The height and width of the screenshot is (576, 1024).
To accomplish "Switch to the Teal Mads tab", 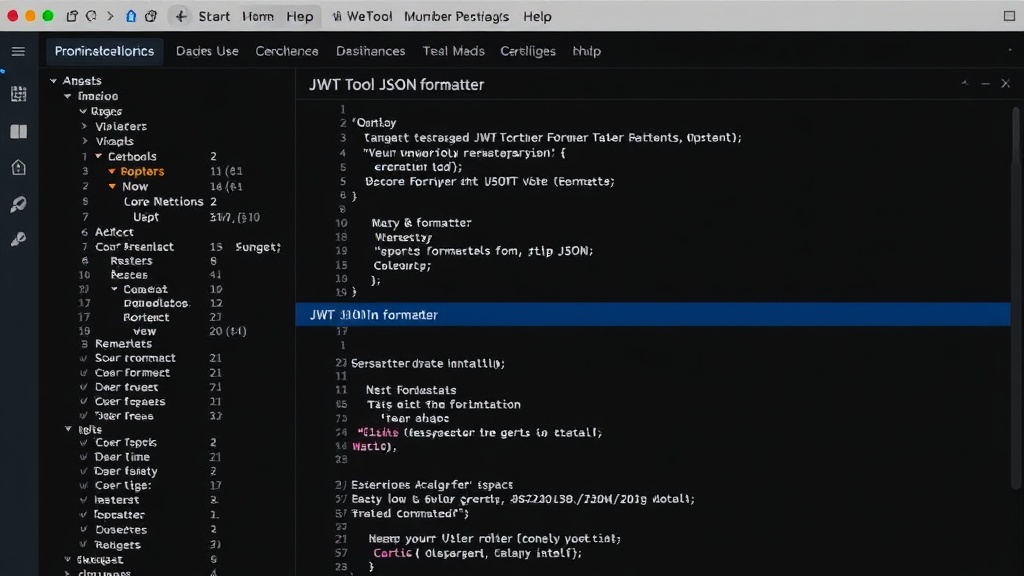I will coord(453,51).
